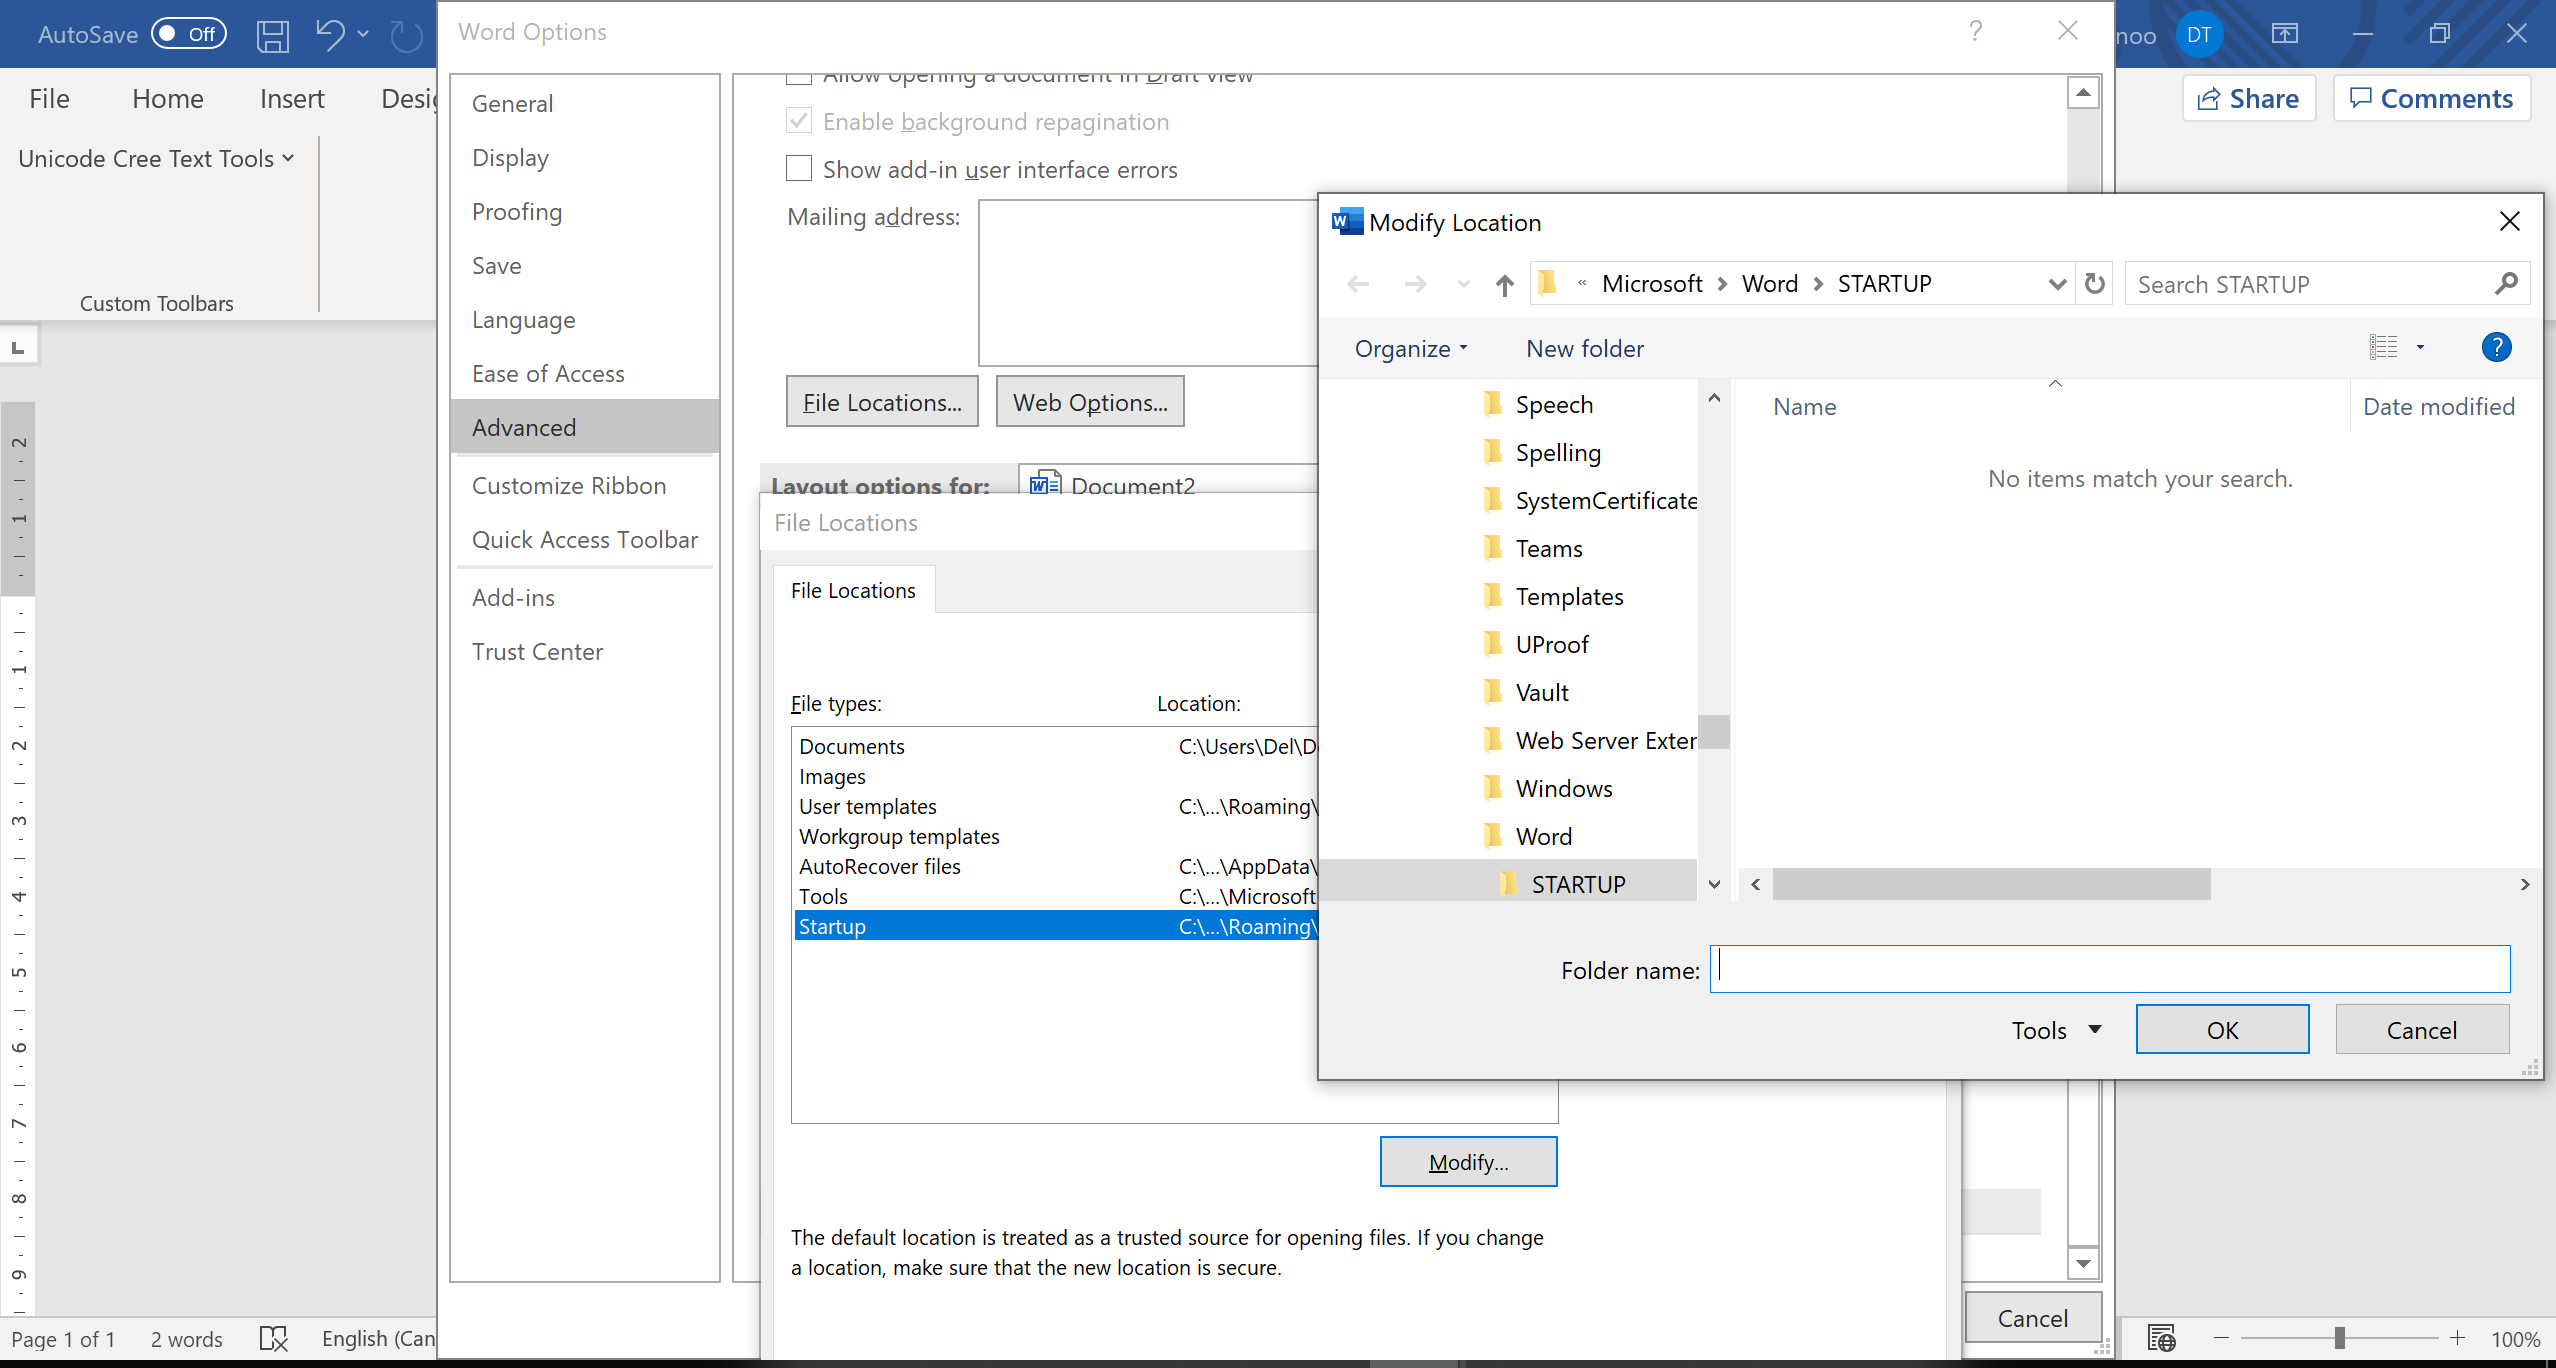Viewport: 2556px width, 1368px height.
Task: Click the Save icon in title bar
Action: pyautogui.click(x=272, y=35)
